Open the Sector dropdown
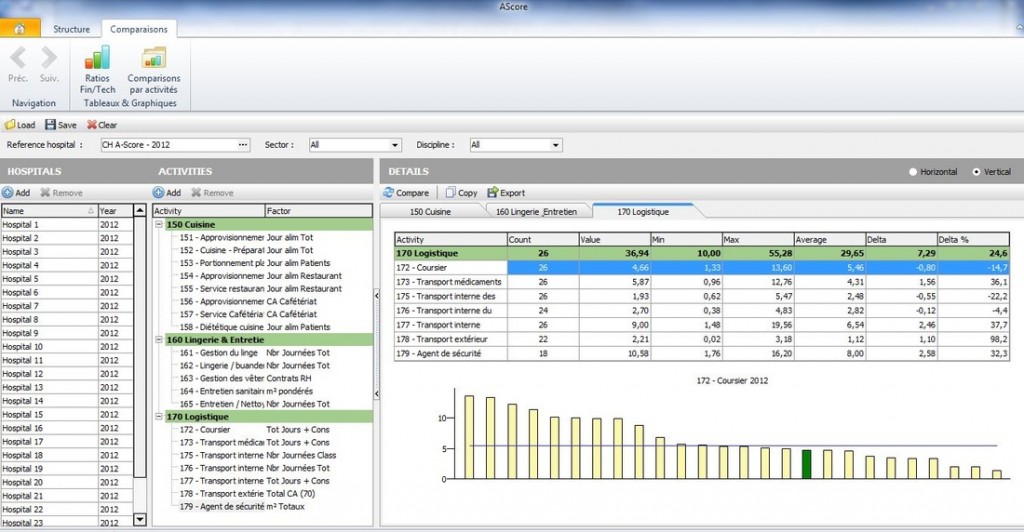This screenshot has width=1024, height=532. click(394, 145)
